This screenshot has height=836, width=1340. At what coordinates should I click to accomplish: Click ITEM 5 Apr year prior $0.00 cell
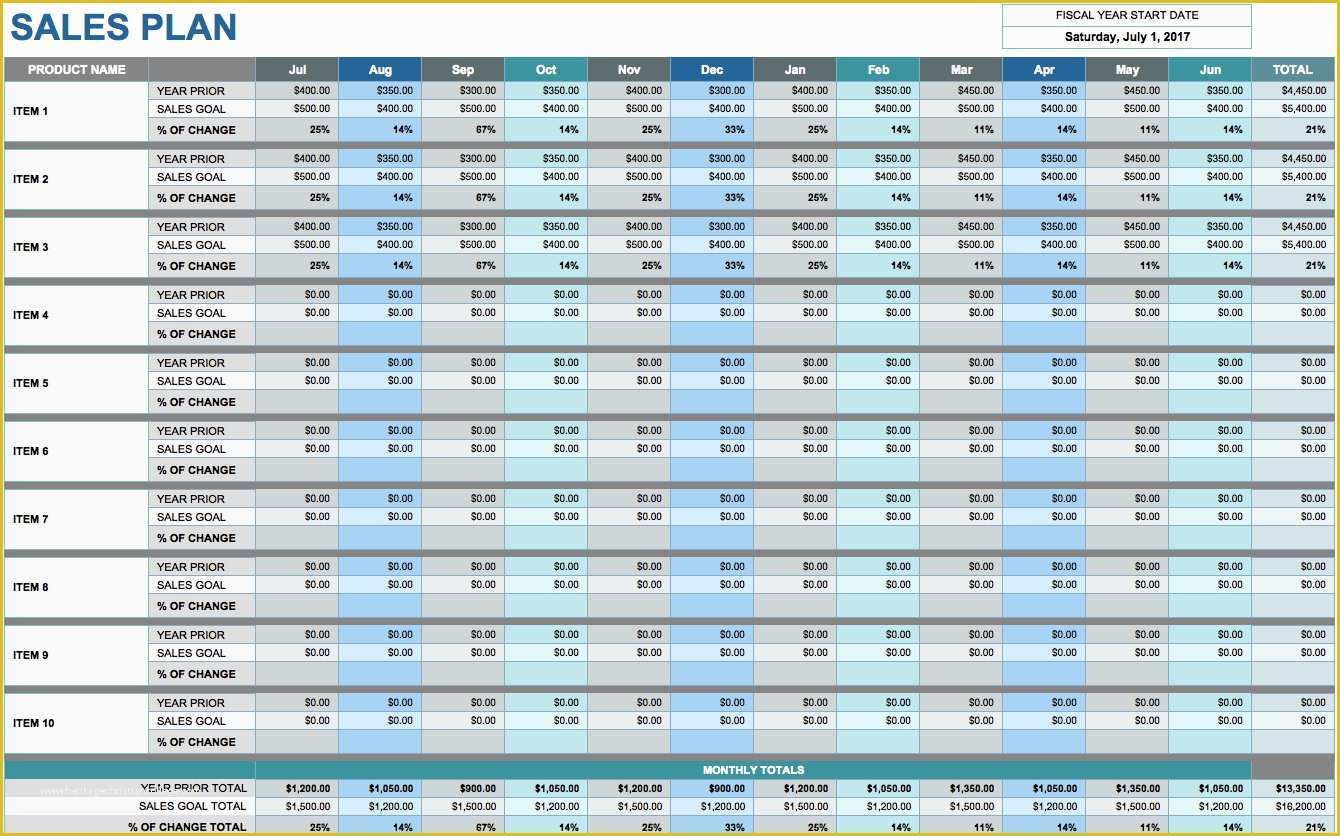click(1044, 363)
